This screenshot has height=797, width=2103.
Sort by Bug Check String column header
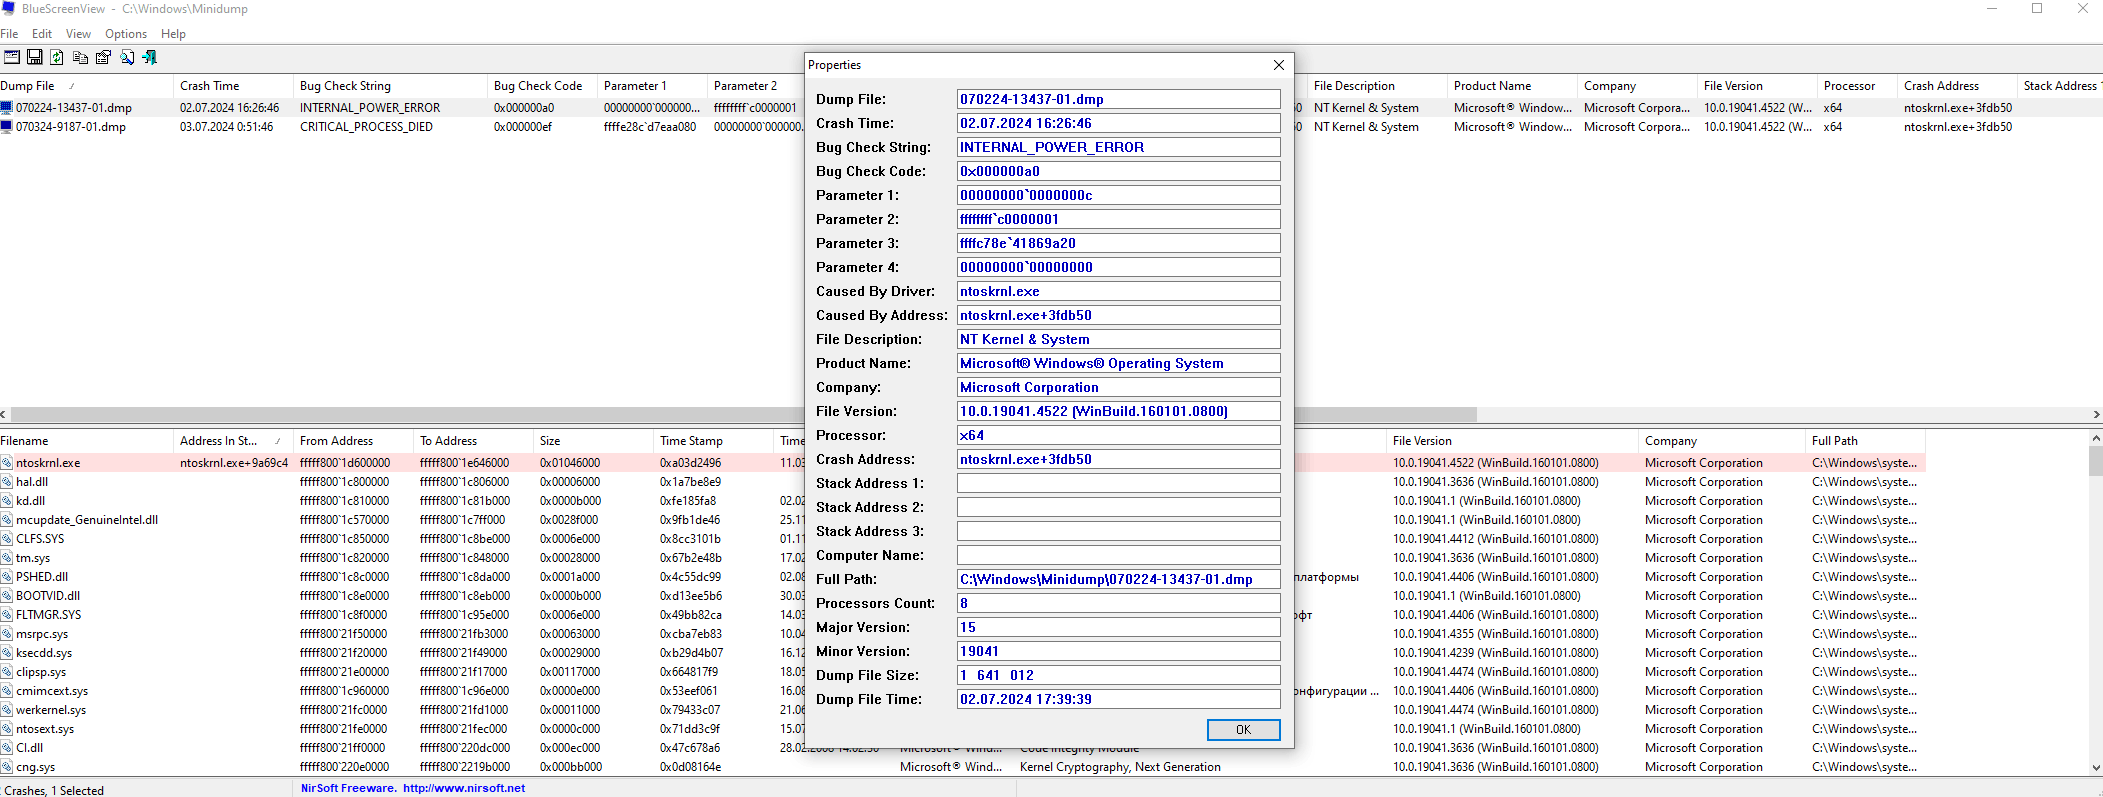pos(391,86)
